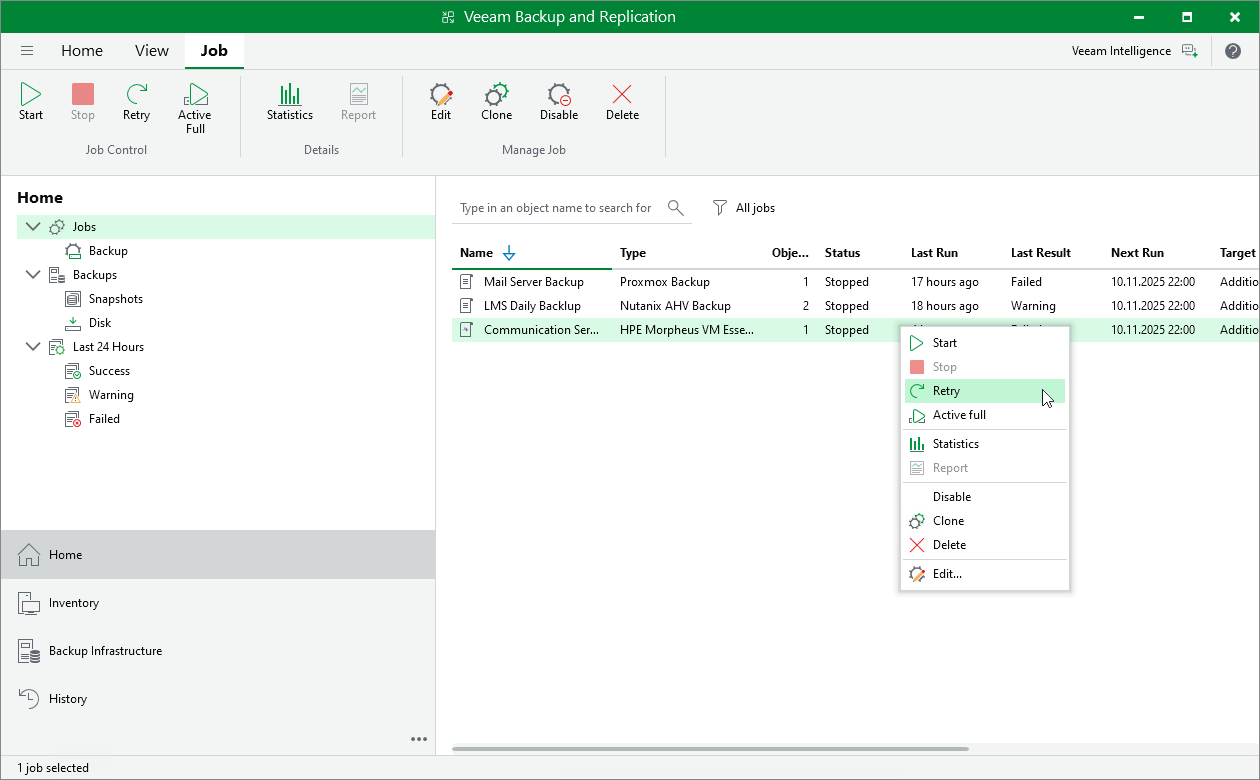This screenshot has height=780, width=1260.
Task: Click the Active Full ribbon icon
Action: click(195, 107)
